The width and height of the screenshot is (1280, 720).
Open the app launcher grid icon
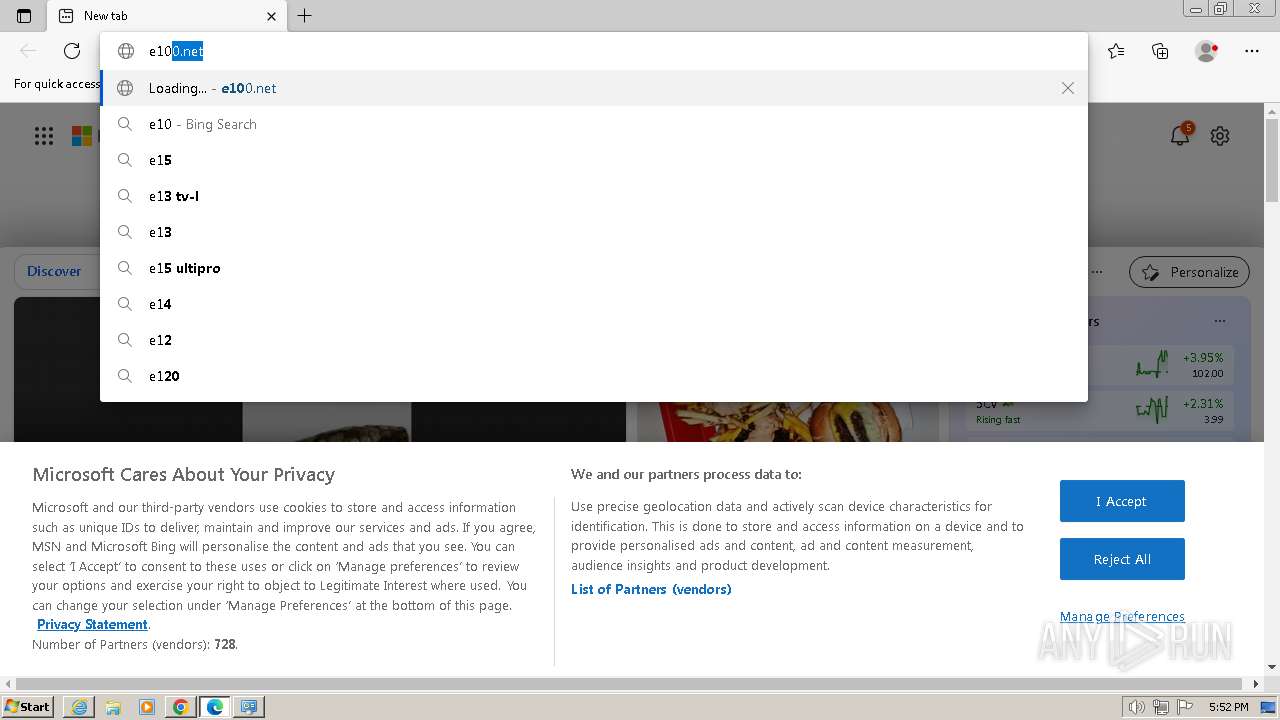coord(44,136)
